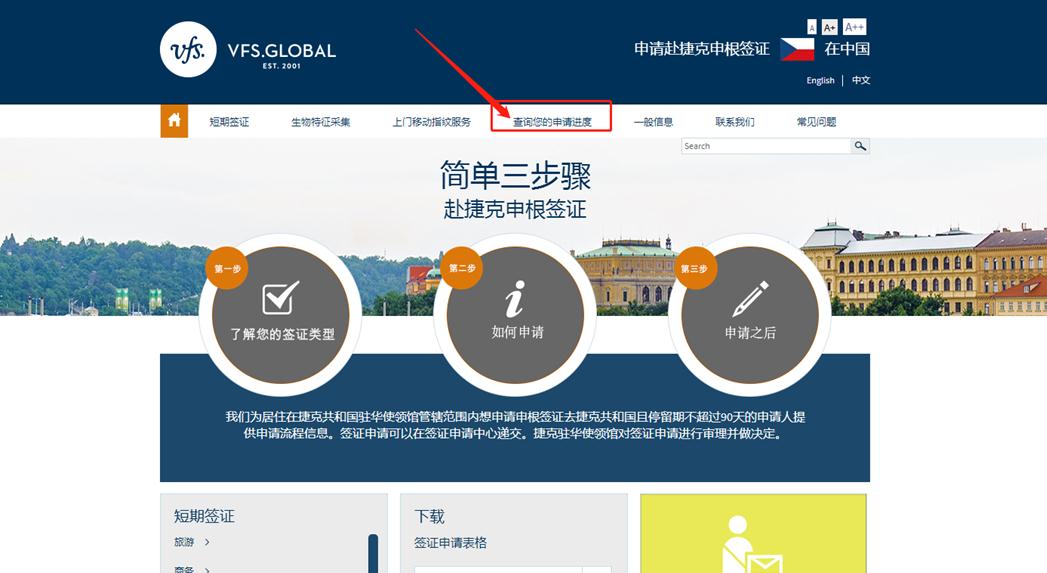
Task: Set font size to medium A+
Action: (829, 27)
